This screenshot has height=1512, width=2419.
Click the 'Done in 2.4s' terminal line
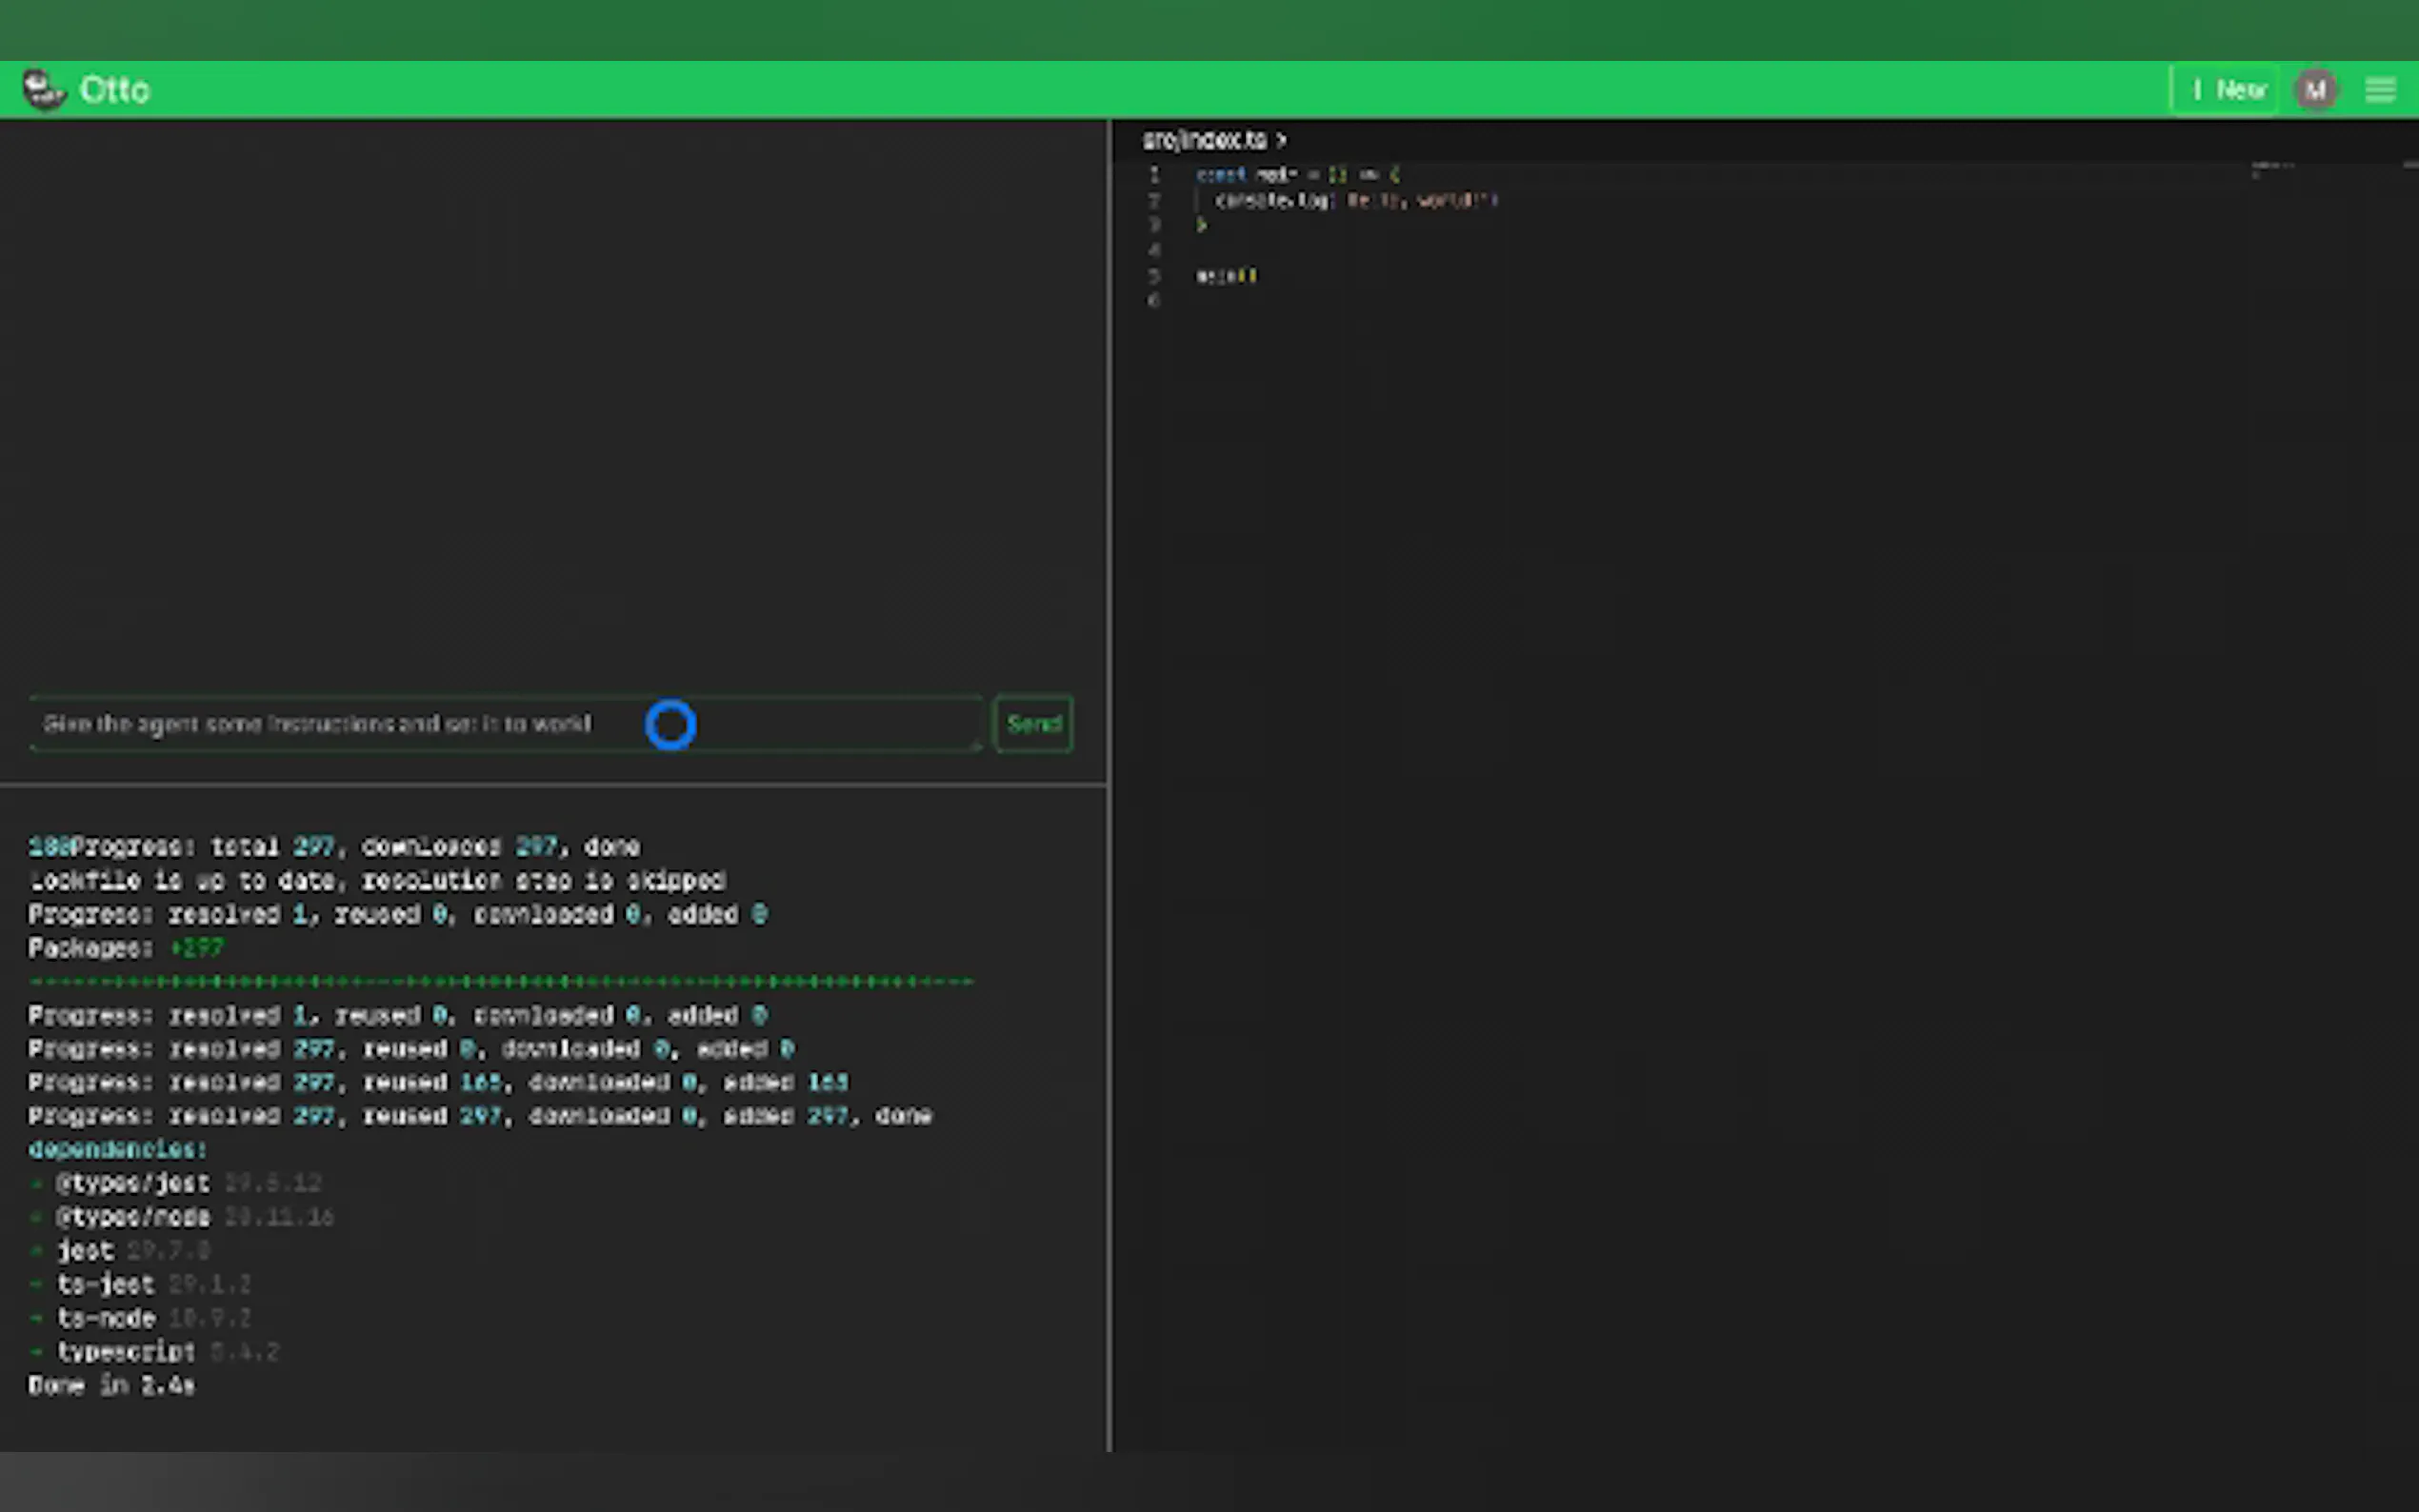111,1385
